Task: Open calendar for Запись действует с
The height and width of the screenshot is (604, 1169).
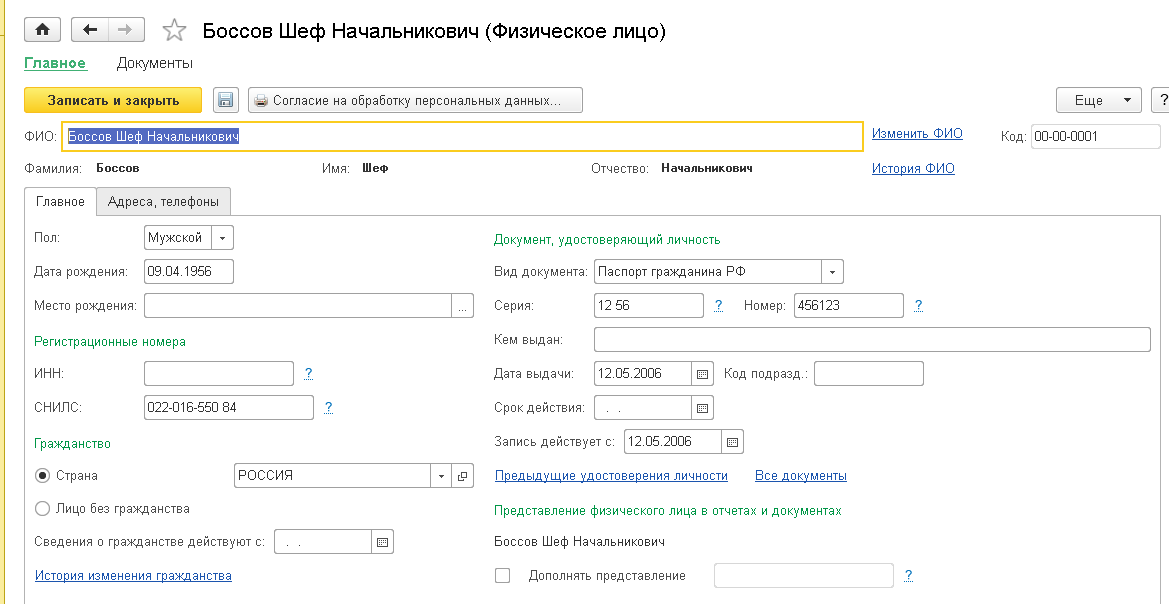Action: [x=733, y=441]
